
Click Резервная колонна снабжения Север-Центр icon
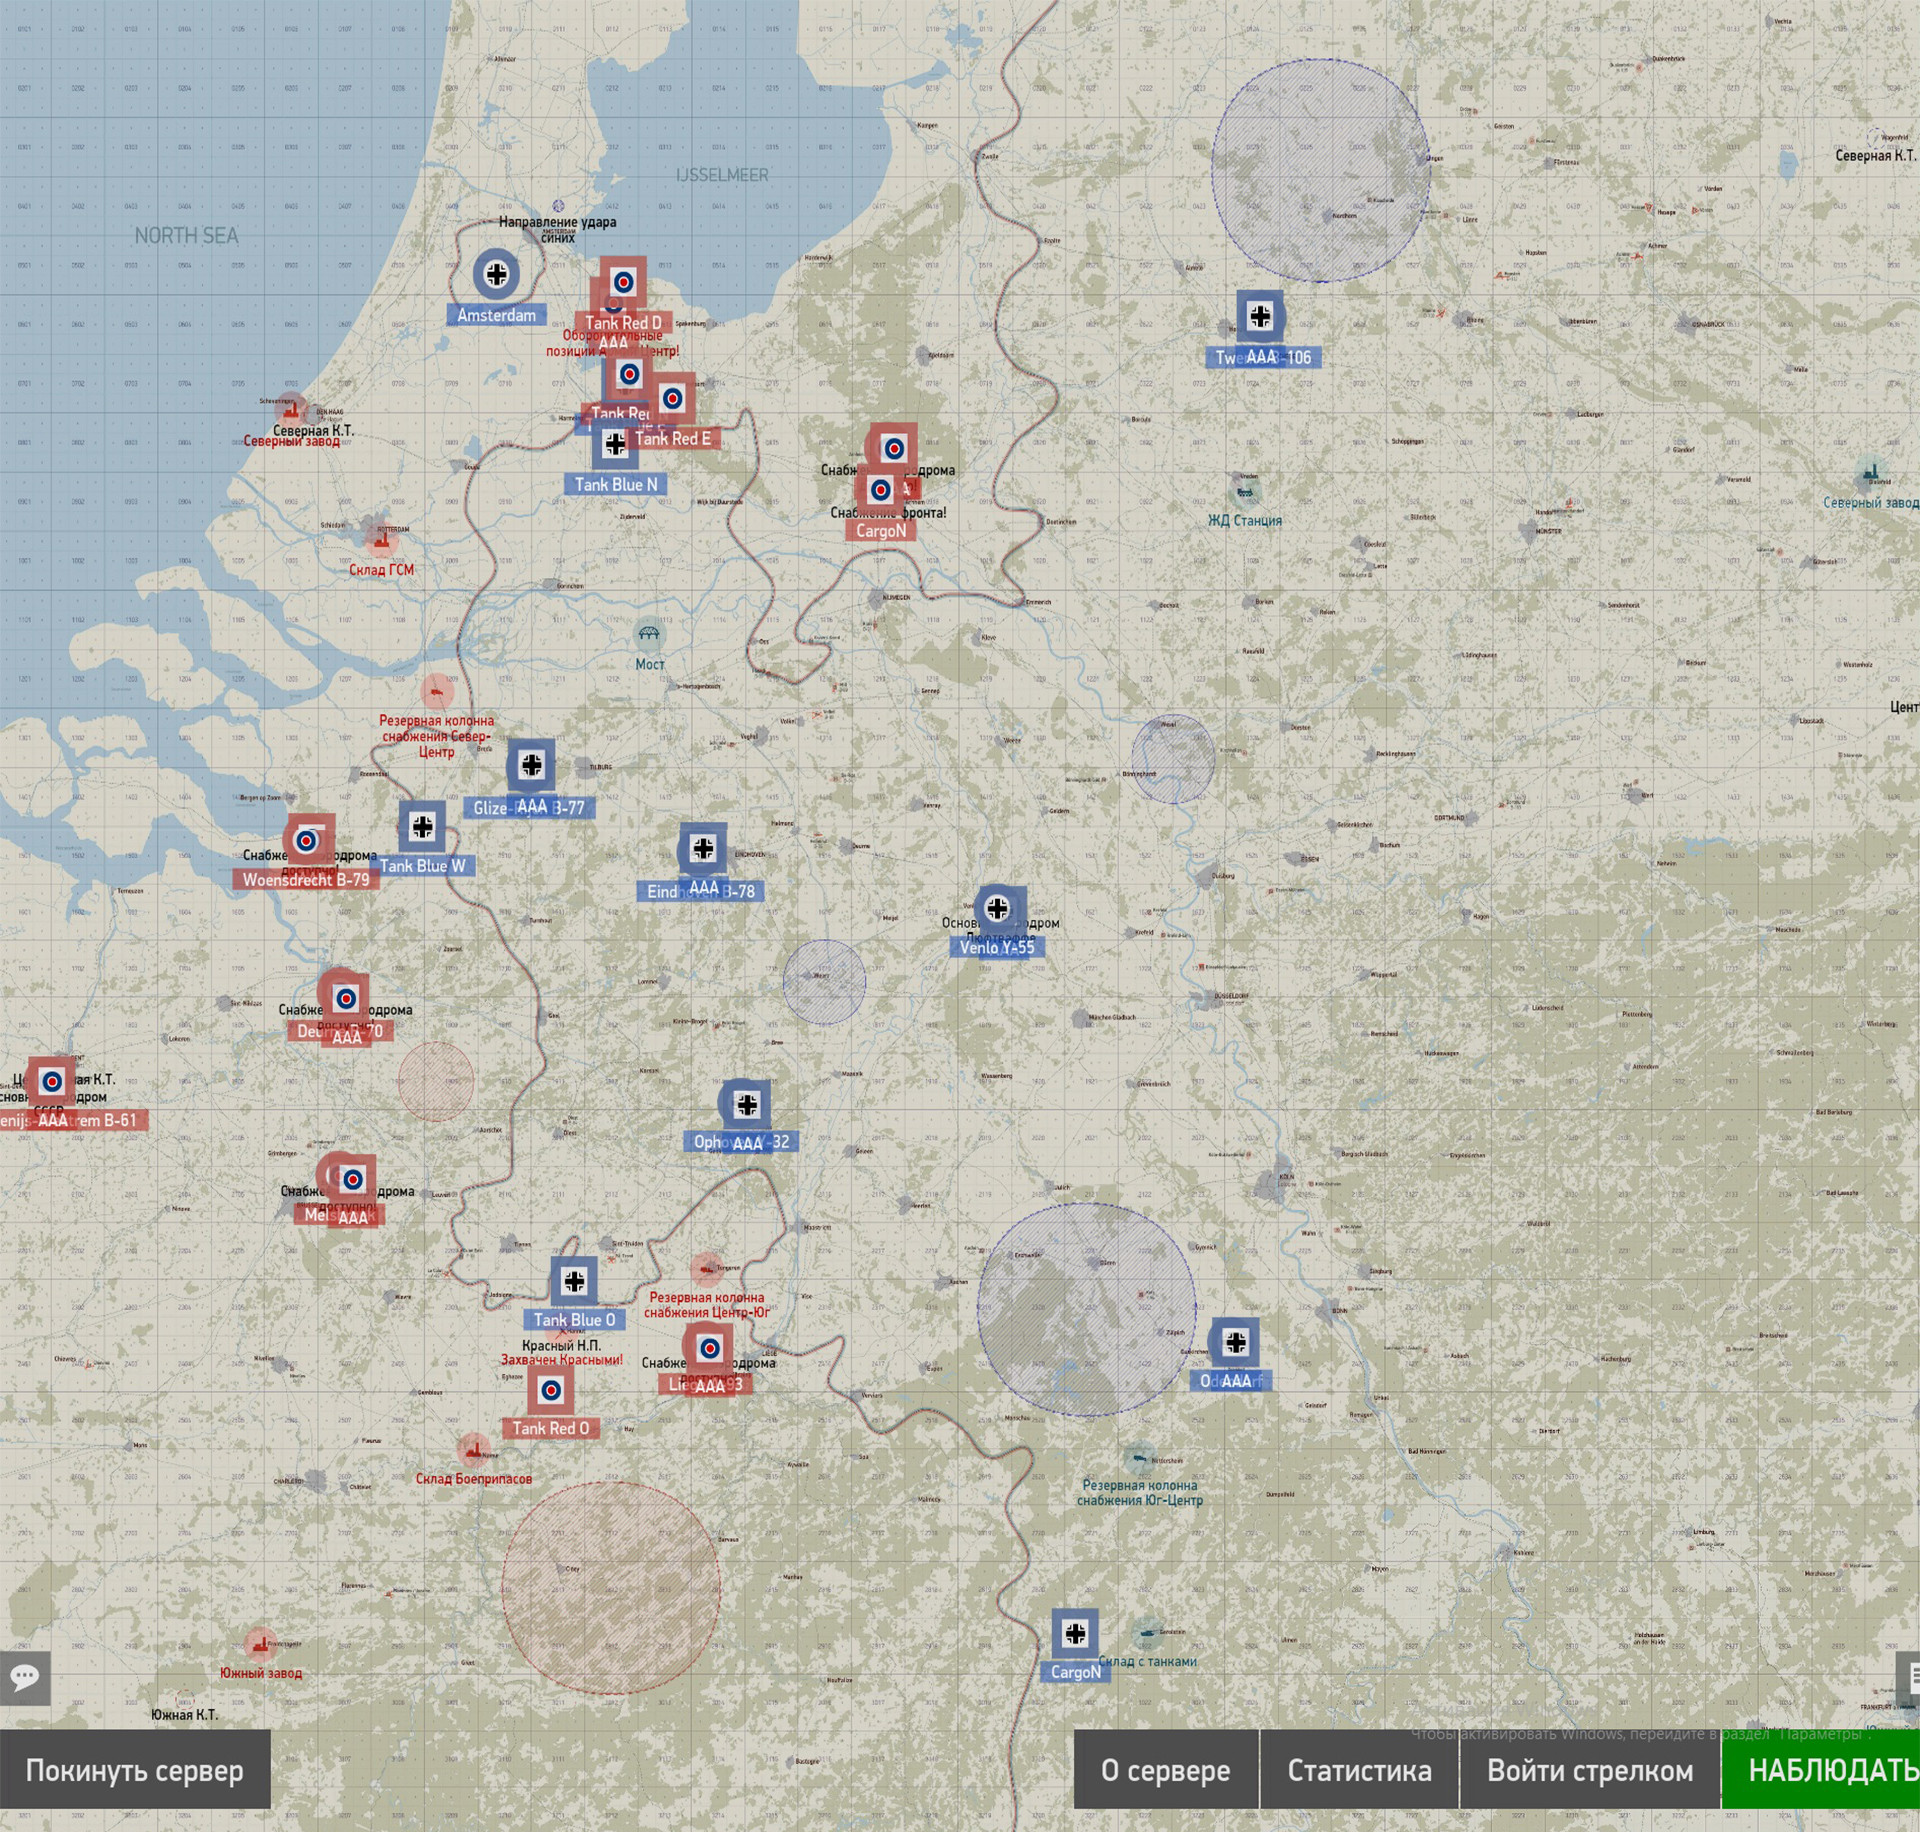[437, 691]
